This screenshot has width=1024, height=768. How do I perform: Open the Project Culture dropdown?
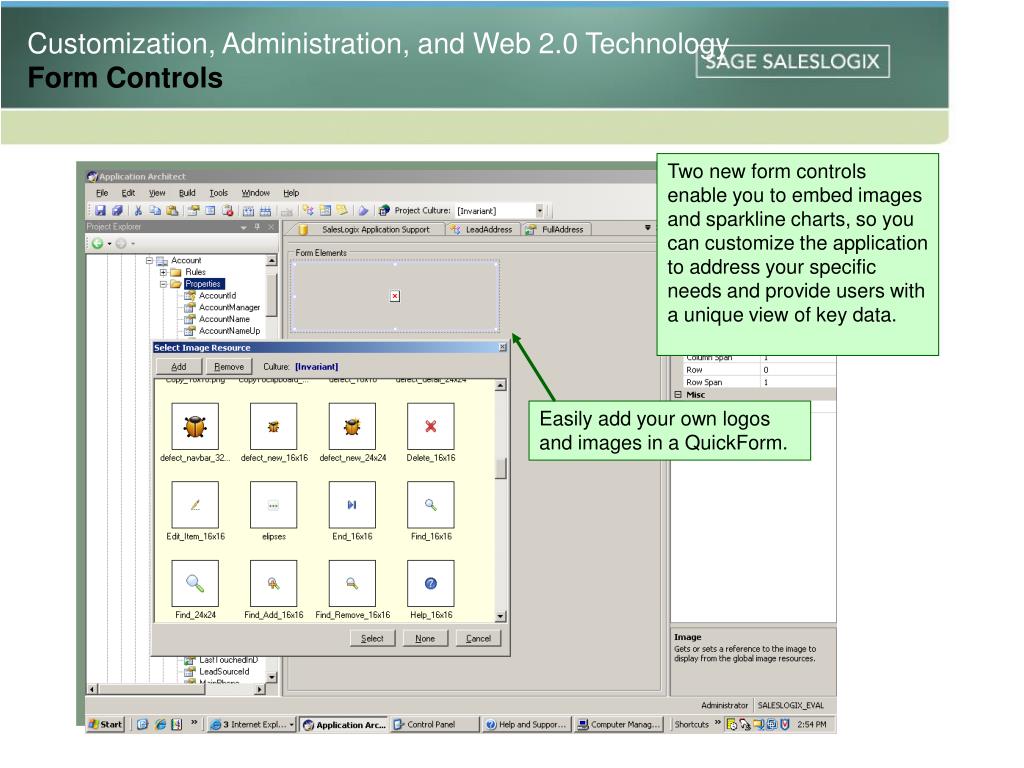pyautogui.click(x=539, y=210)
